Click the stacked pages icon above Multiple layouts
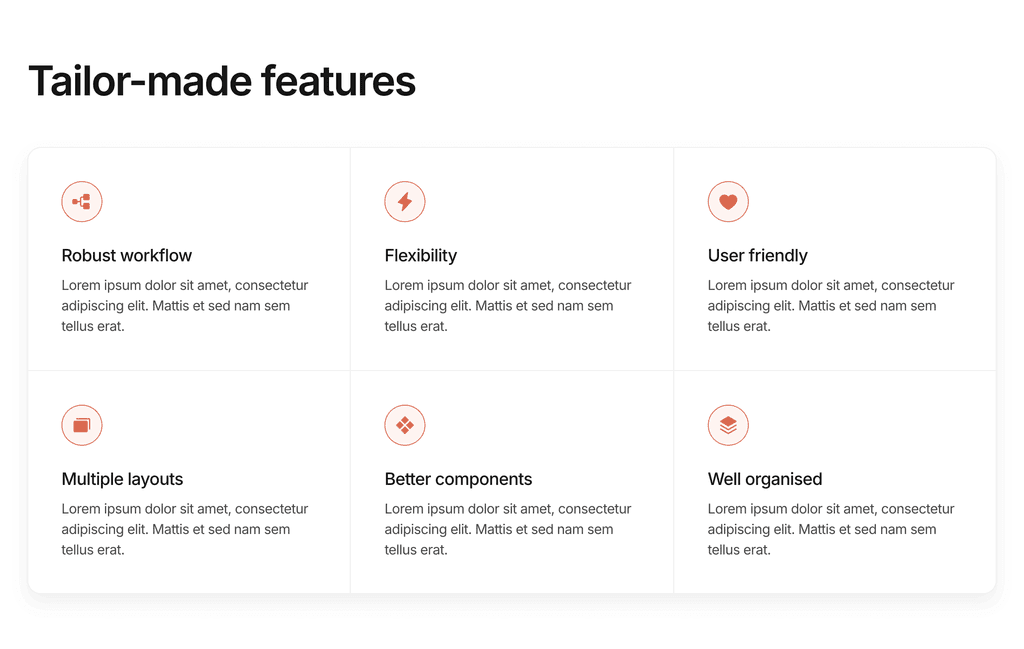1024x649 pixels. click(81, 425)
